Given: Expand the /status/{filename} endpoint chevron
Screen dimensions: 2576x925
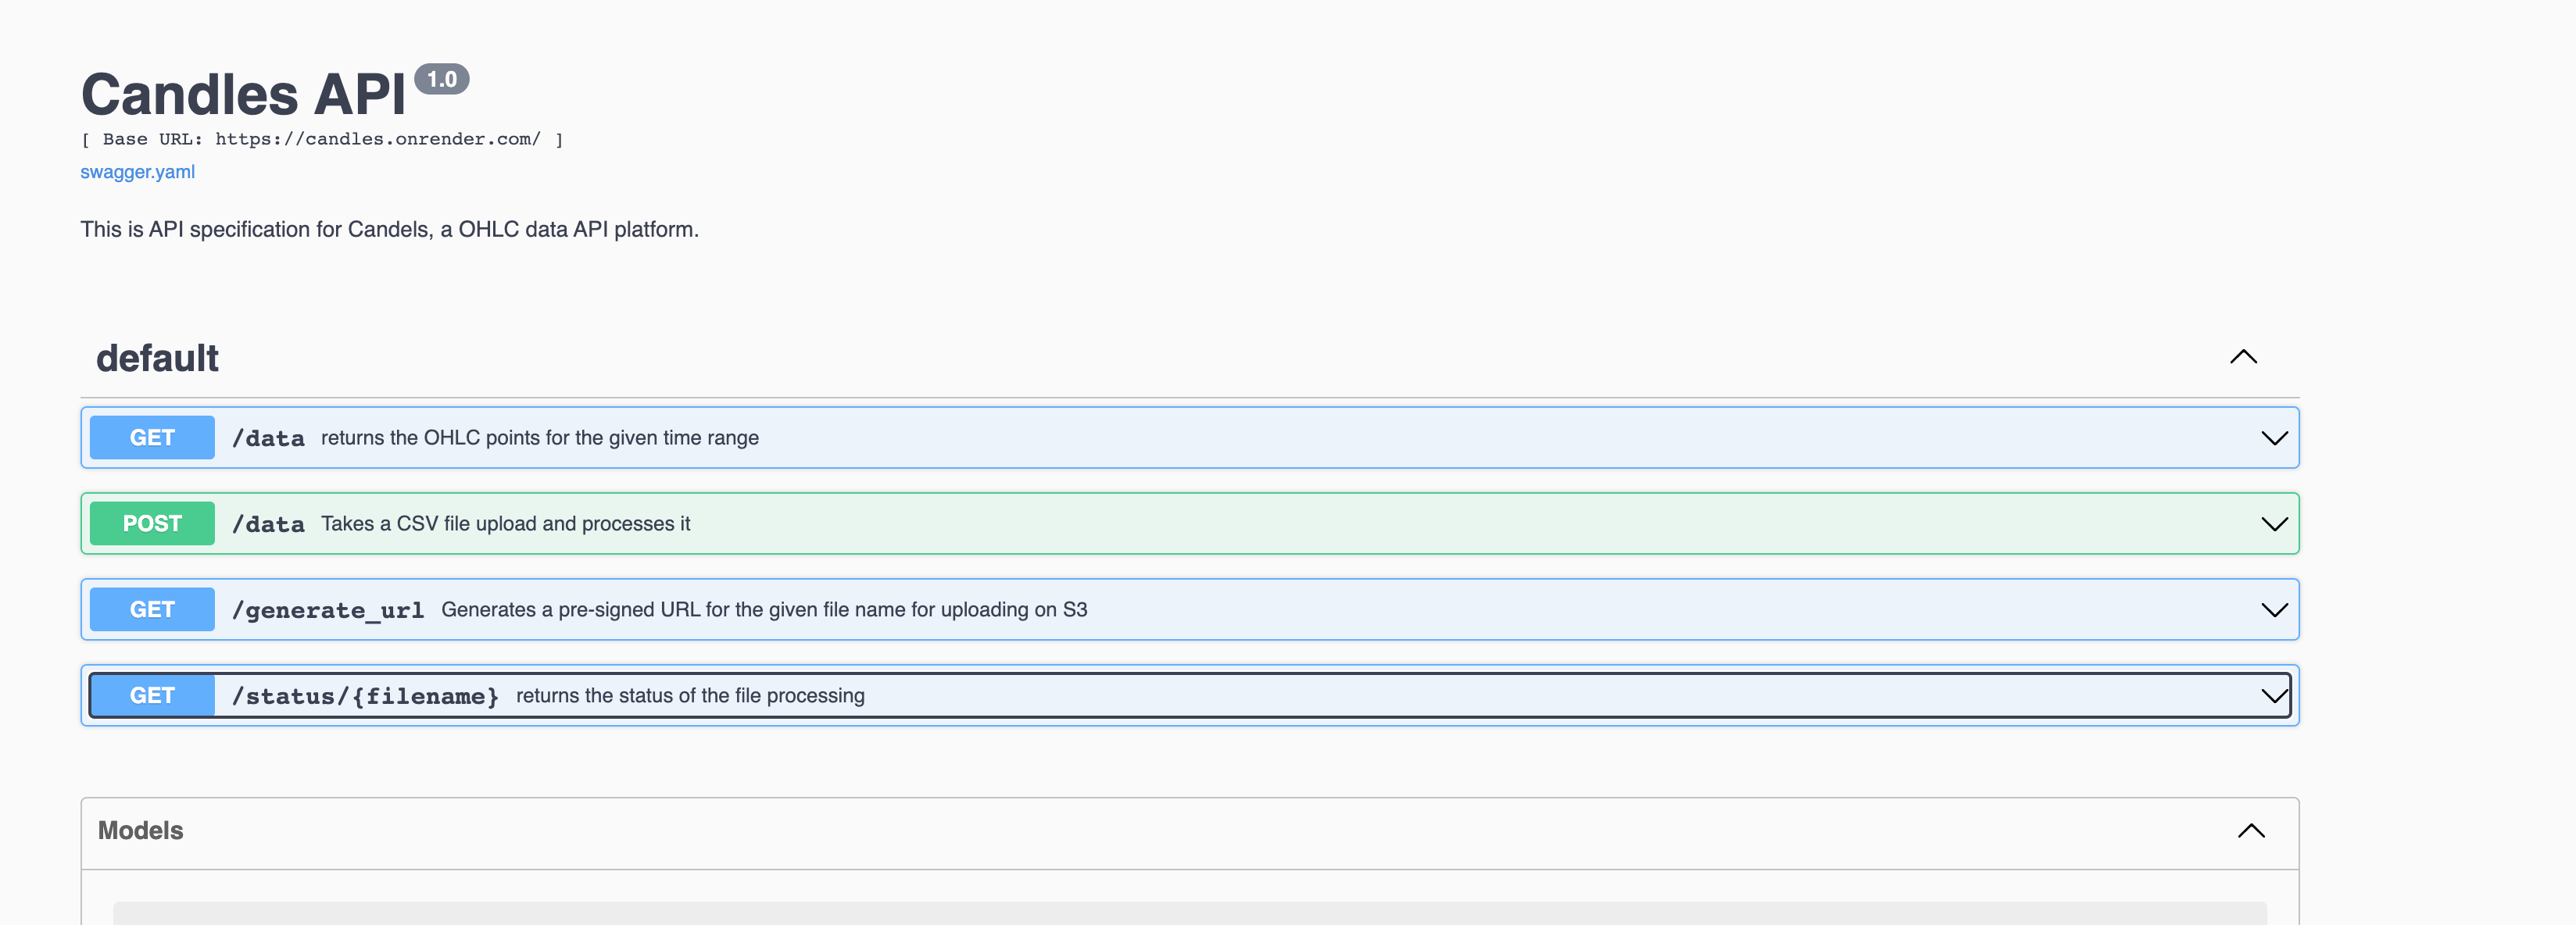Looking at the screenshot, I should [x=2273, y=696].
